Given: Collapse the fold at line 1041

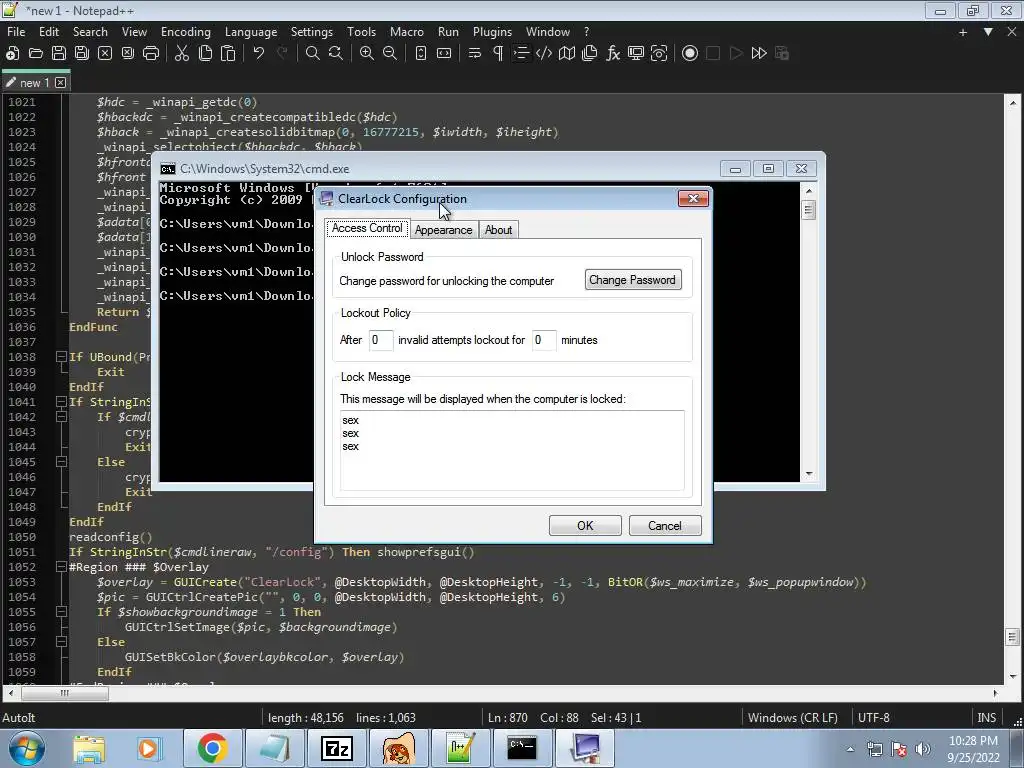Looking at the screenshot, I should (x=61, y=402).
